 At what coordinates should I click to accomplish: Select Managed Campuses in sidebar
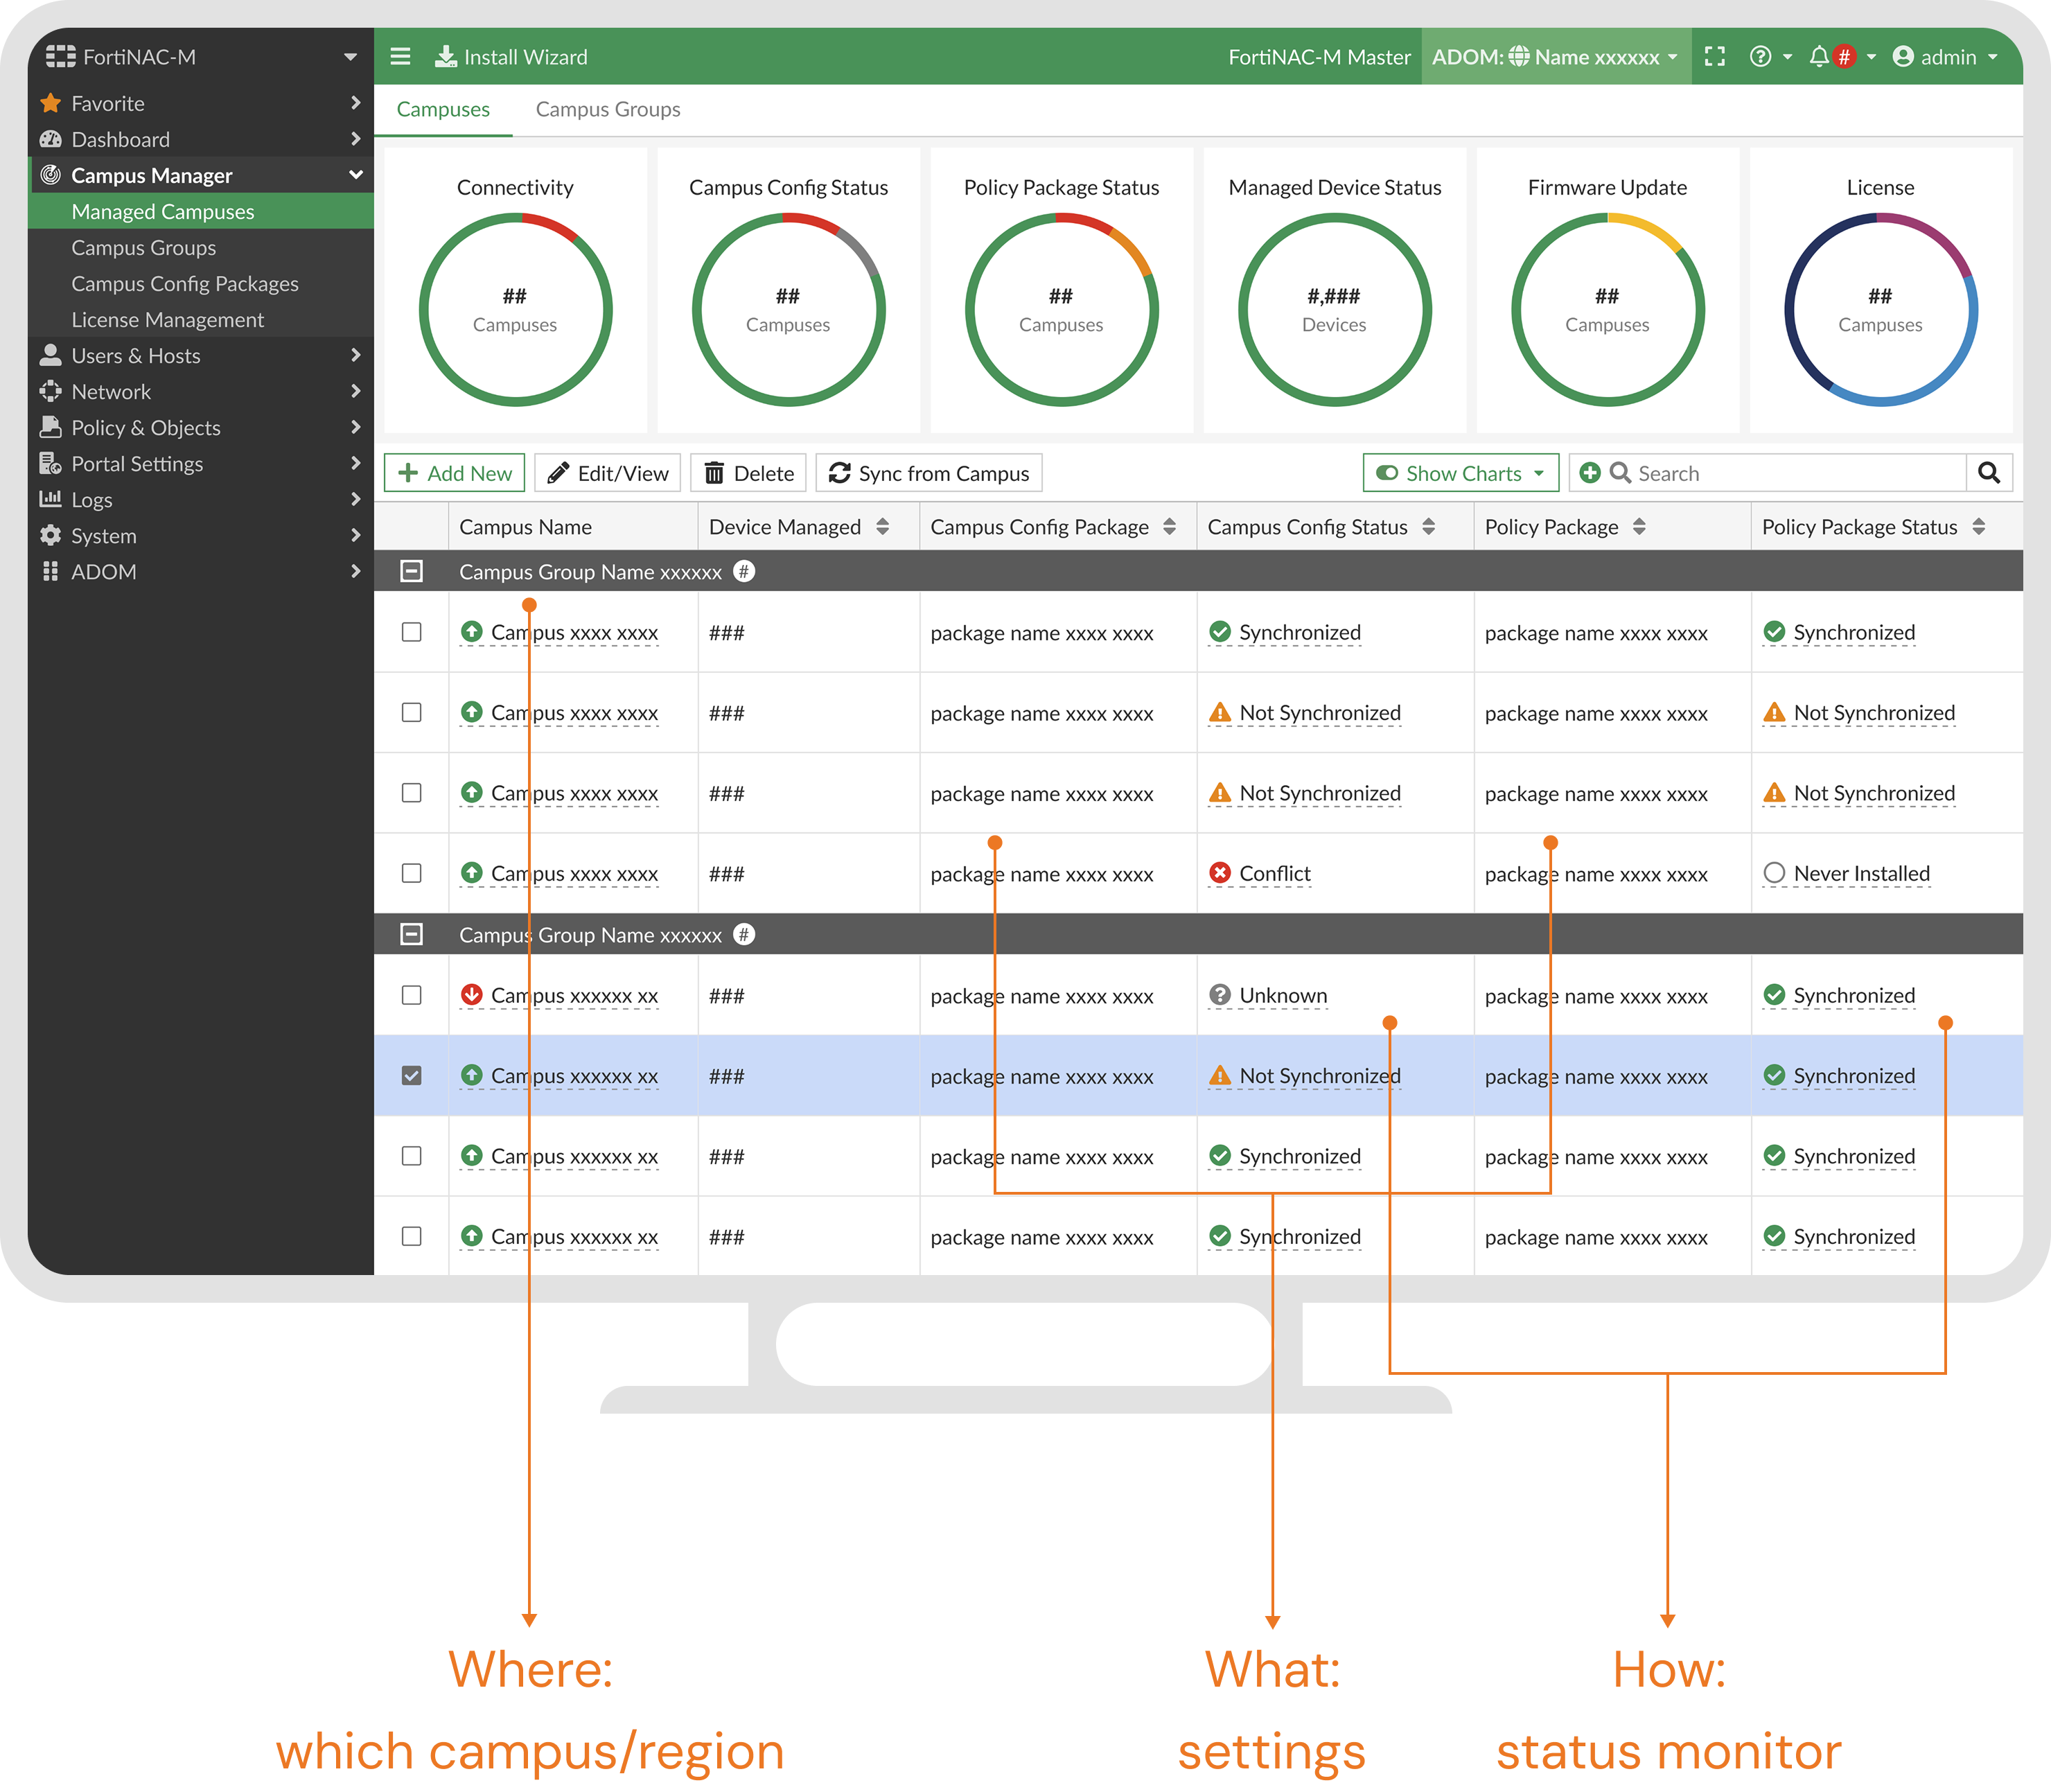pyautogui.click(x=201, y=211)
